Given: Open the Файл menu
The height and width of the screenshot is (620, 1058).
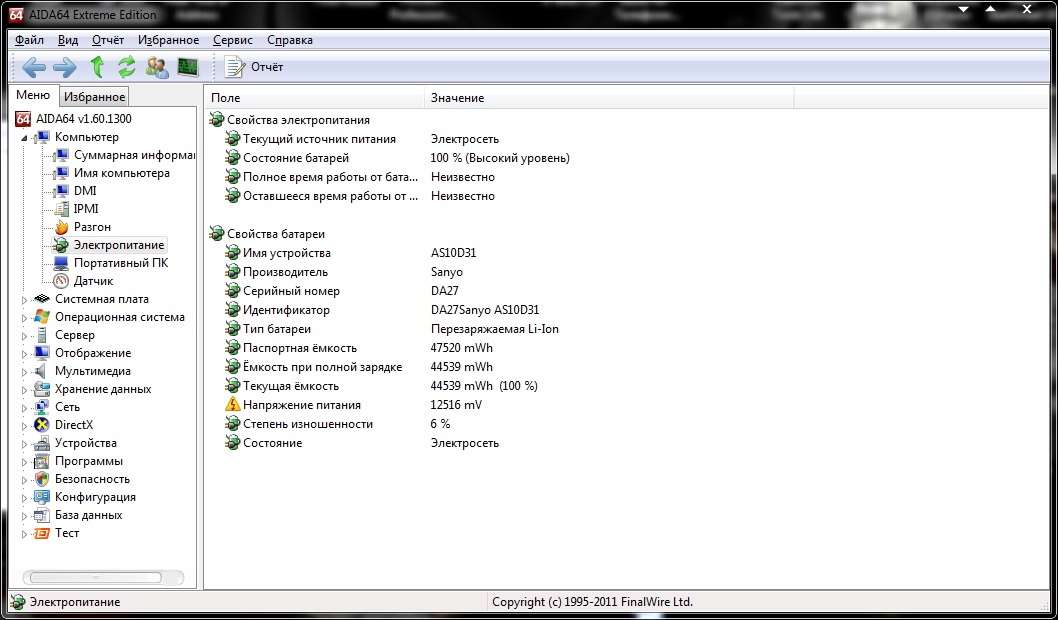Looking at the screenshot, I should pyautogui.click(x=29, y=40).
